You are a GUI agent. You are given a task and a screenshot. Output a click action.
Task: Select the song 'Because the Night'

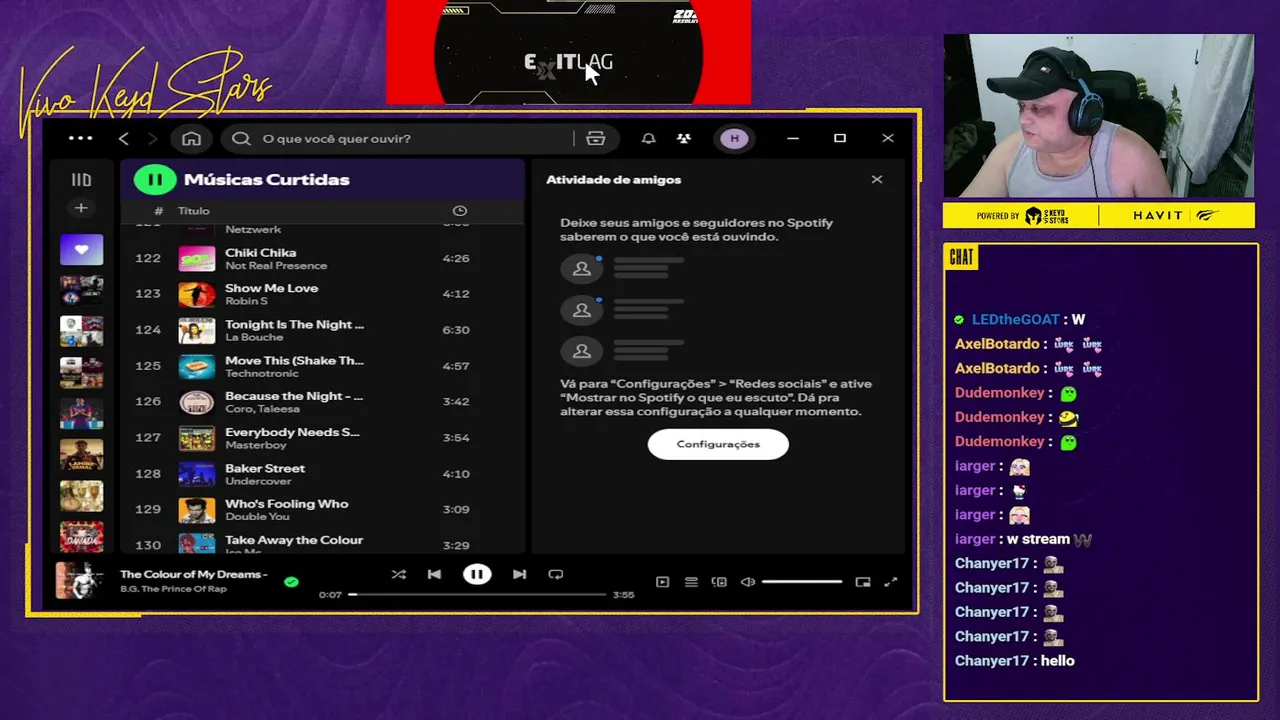pos(294,396)
